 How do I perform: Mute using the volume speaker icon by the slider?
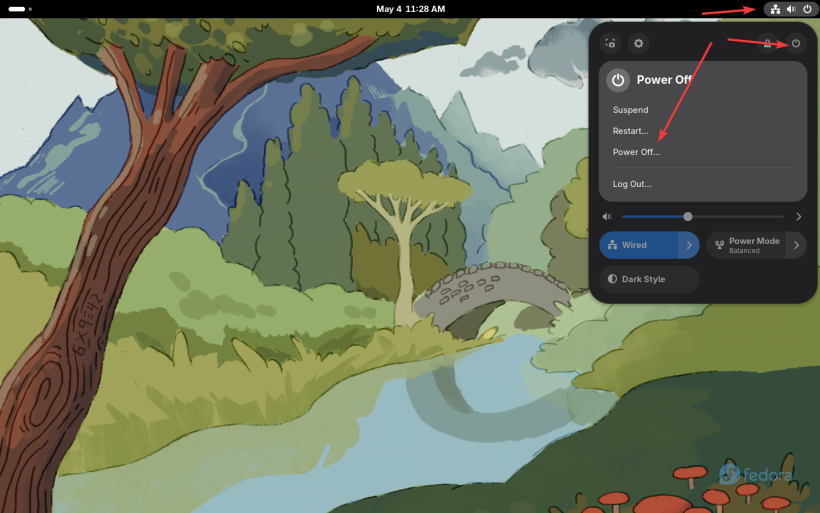pyautogui.click(x=607, y=216)
